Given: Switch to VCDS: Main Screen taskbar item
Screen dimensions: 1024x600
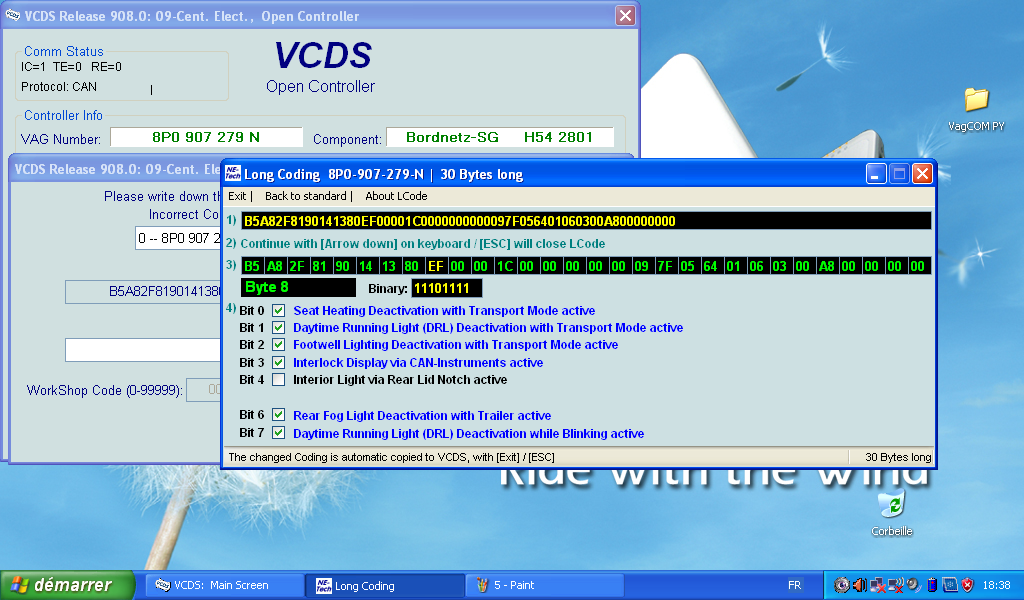Looking at the screenshot, I should click(224, 585).
